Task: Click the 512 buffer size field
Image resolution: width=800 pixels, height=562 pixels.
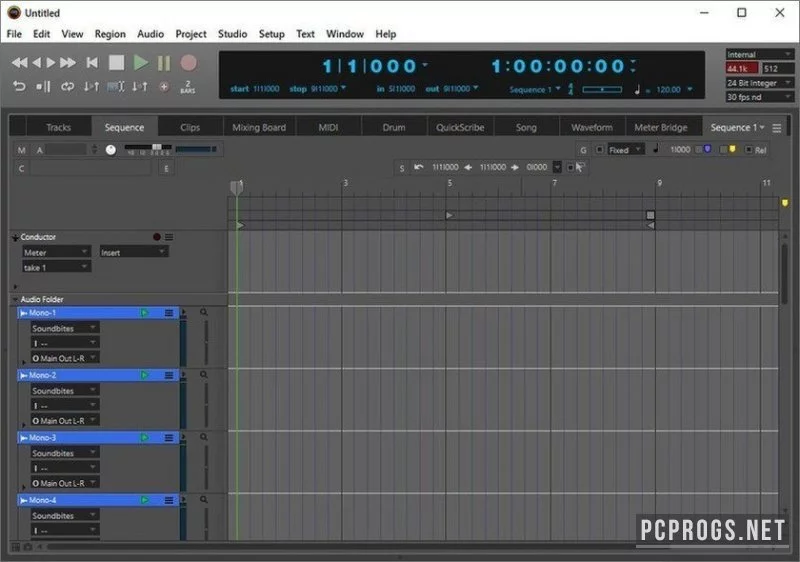Action: click(x=777, y=68)
